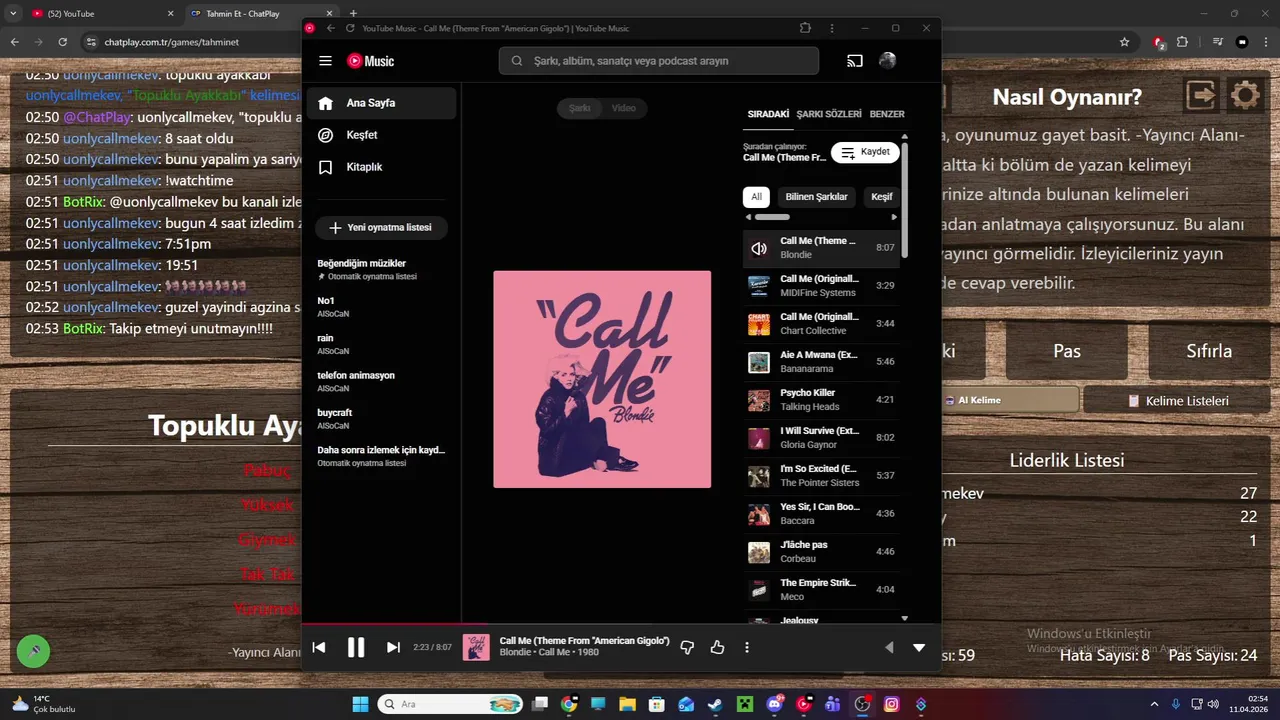Viewport: 1280px width, 720px height.
Task: Switch to ŞARKI SÖZLERİ tab
Action: coord(829,114)
